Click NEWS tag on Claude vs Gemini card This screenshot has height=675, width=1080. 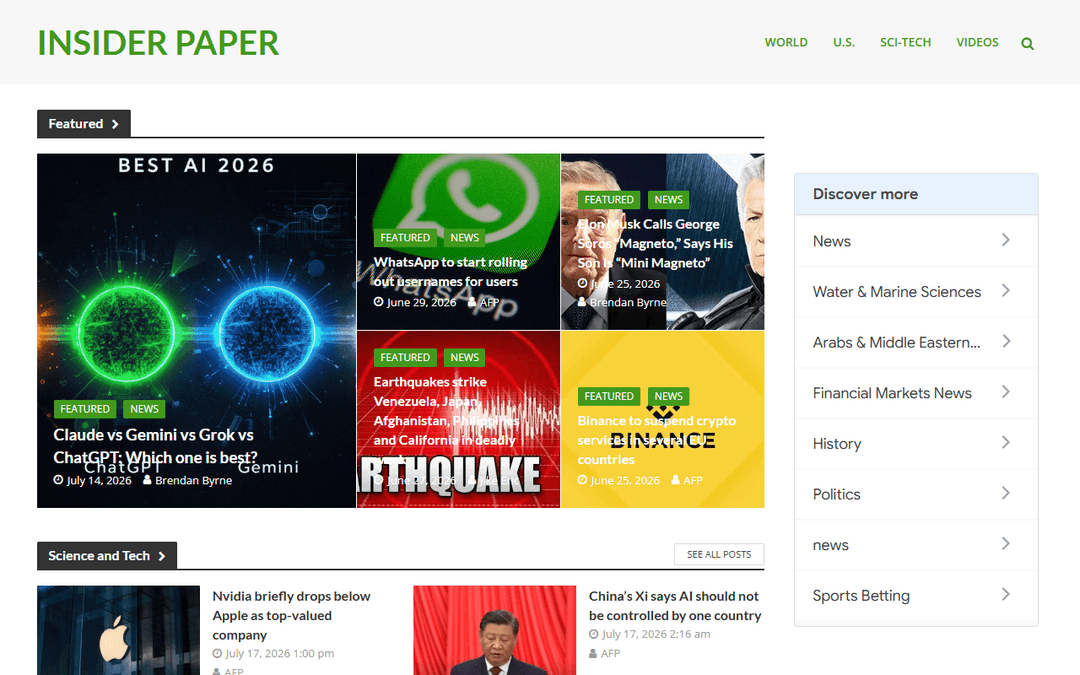click(145, 409)
